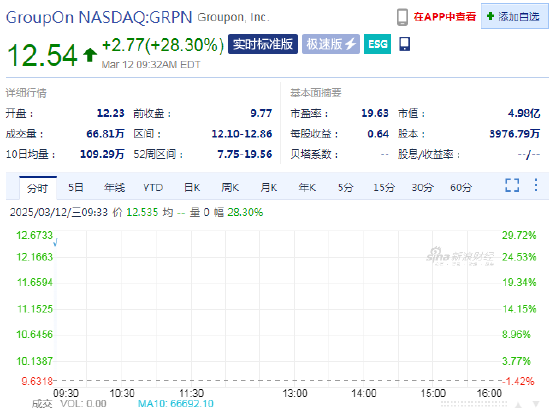Click the mobile device icon after ESG

(x=404, y=44)
